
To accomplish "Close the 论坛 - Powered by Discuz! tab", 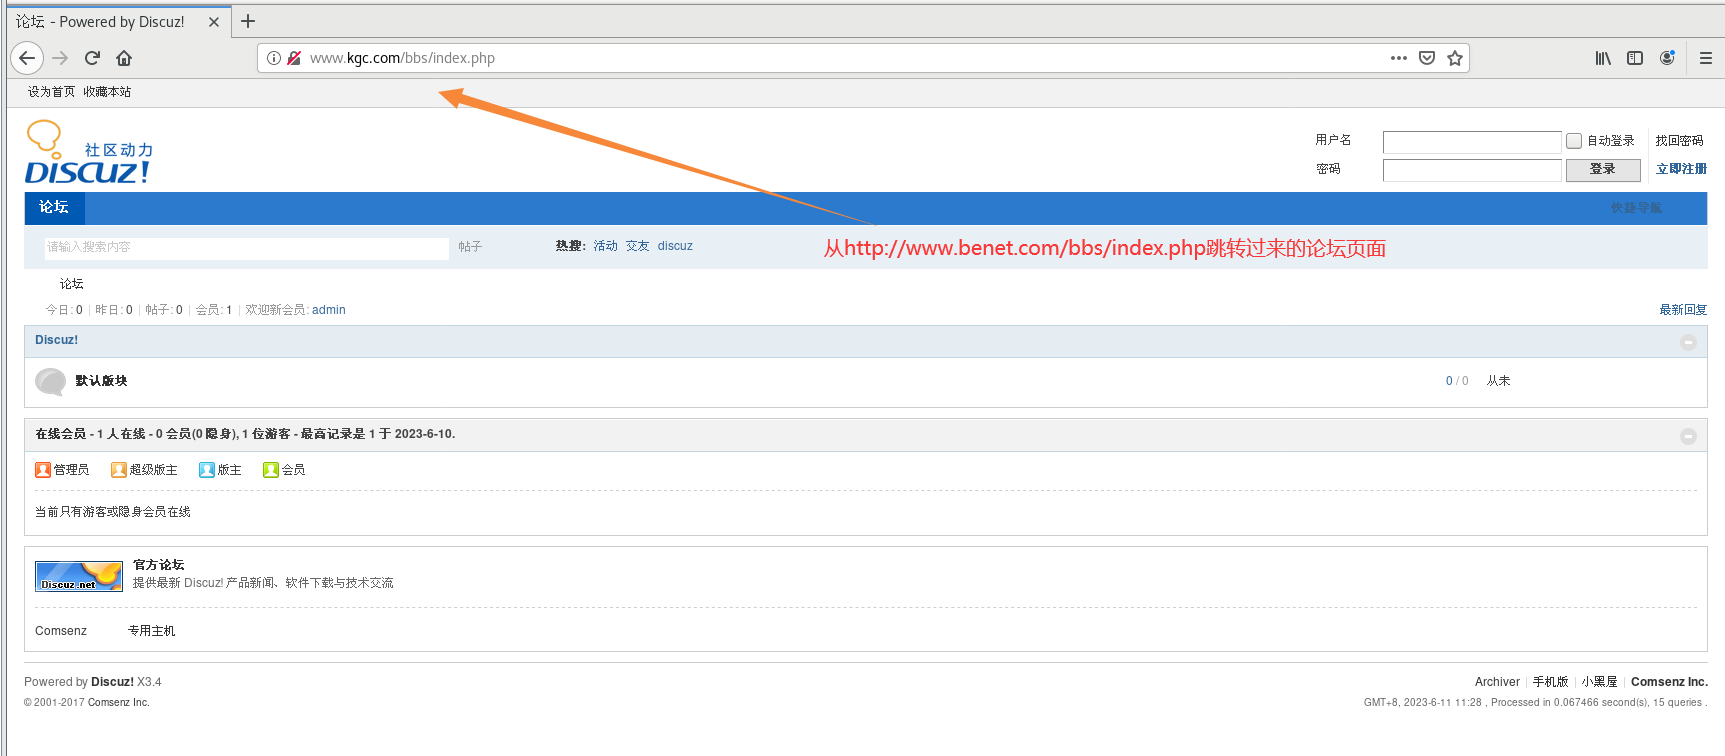I will click(214, 22).
